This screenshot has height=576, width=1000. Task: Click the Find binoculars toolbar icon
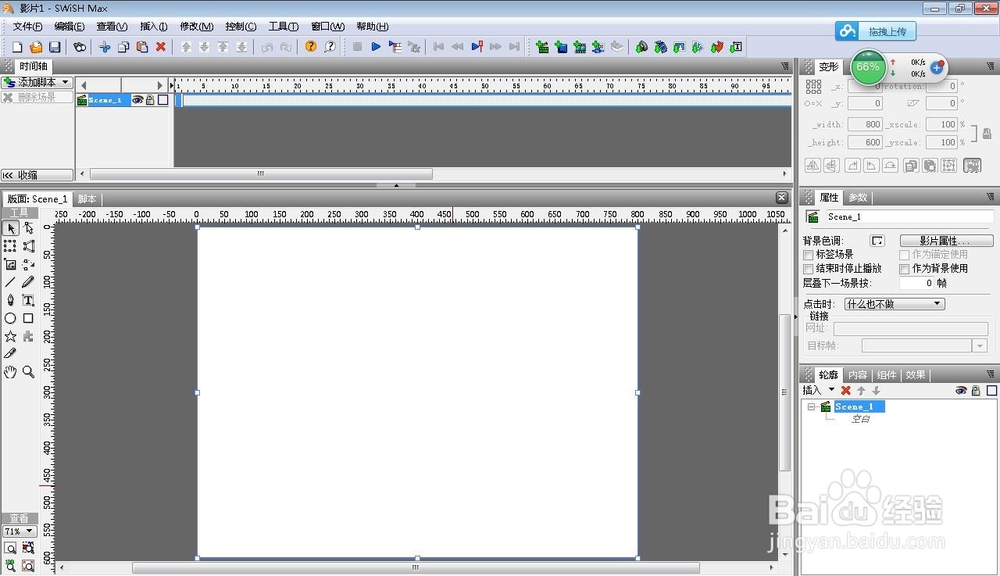(x=80, y=47)
